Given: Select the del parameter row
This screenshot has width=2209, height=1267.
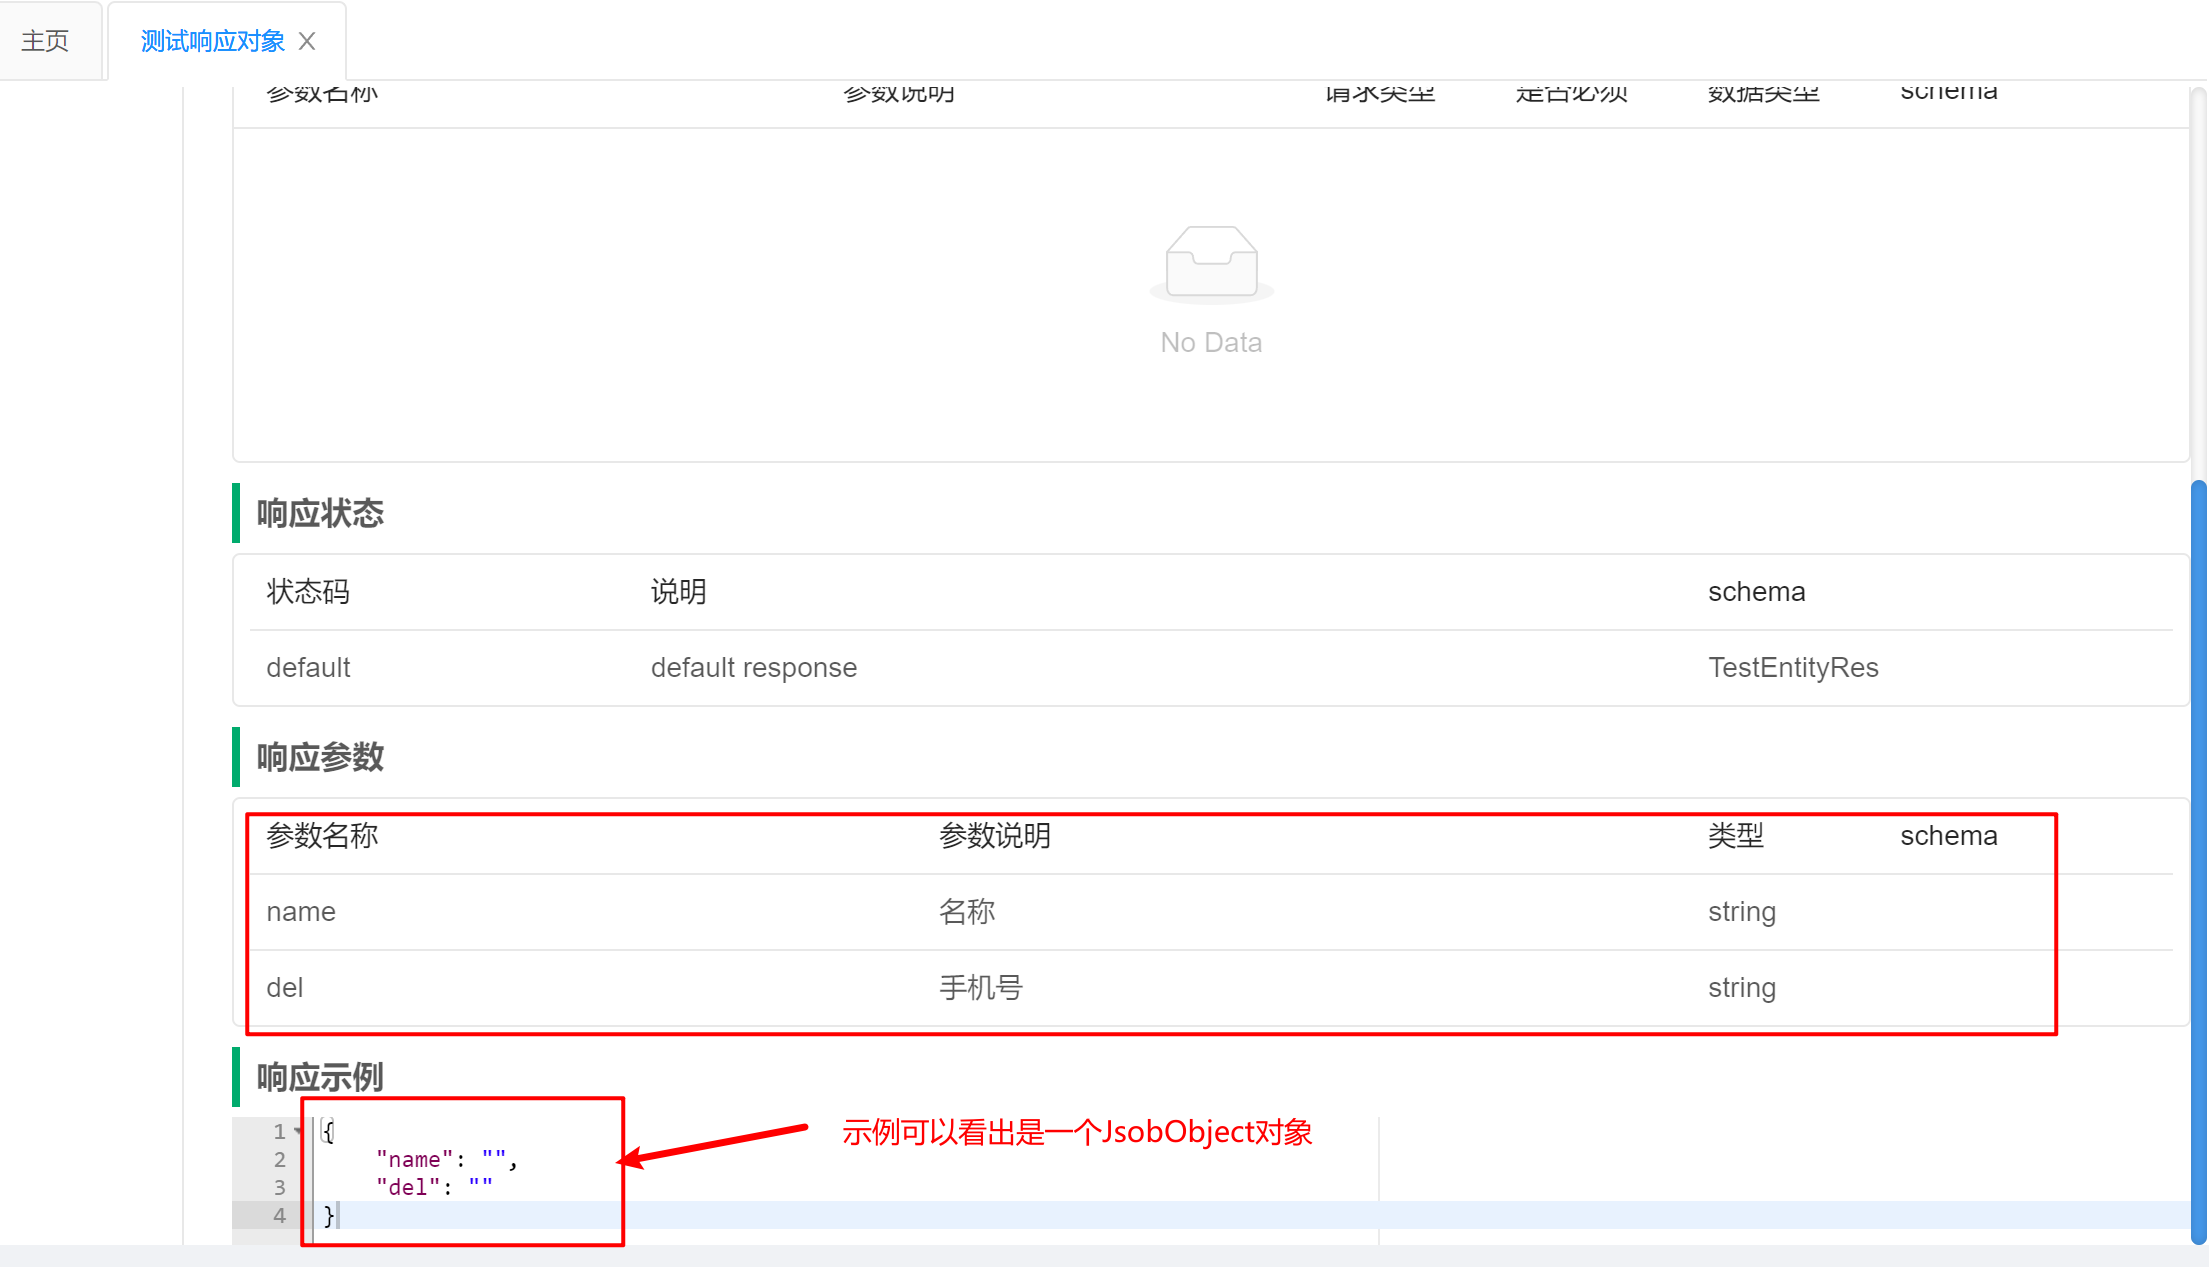Looking at the screenshot, I should click(x=284, y=987).
